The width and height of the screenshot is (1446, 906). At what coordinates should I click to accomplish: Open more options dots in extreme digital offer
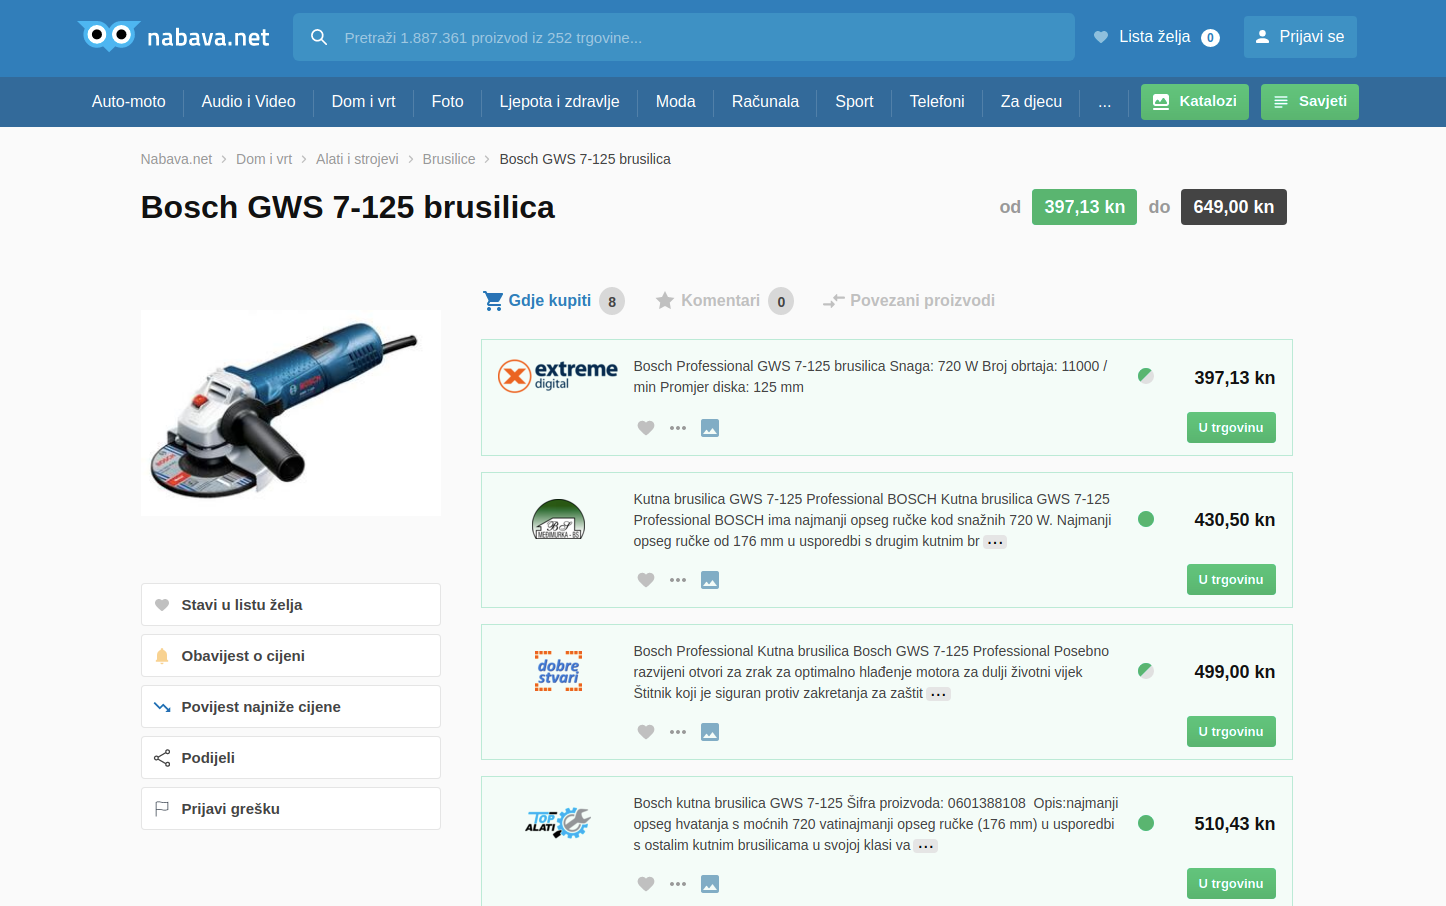coord(678,428)
